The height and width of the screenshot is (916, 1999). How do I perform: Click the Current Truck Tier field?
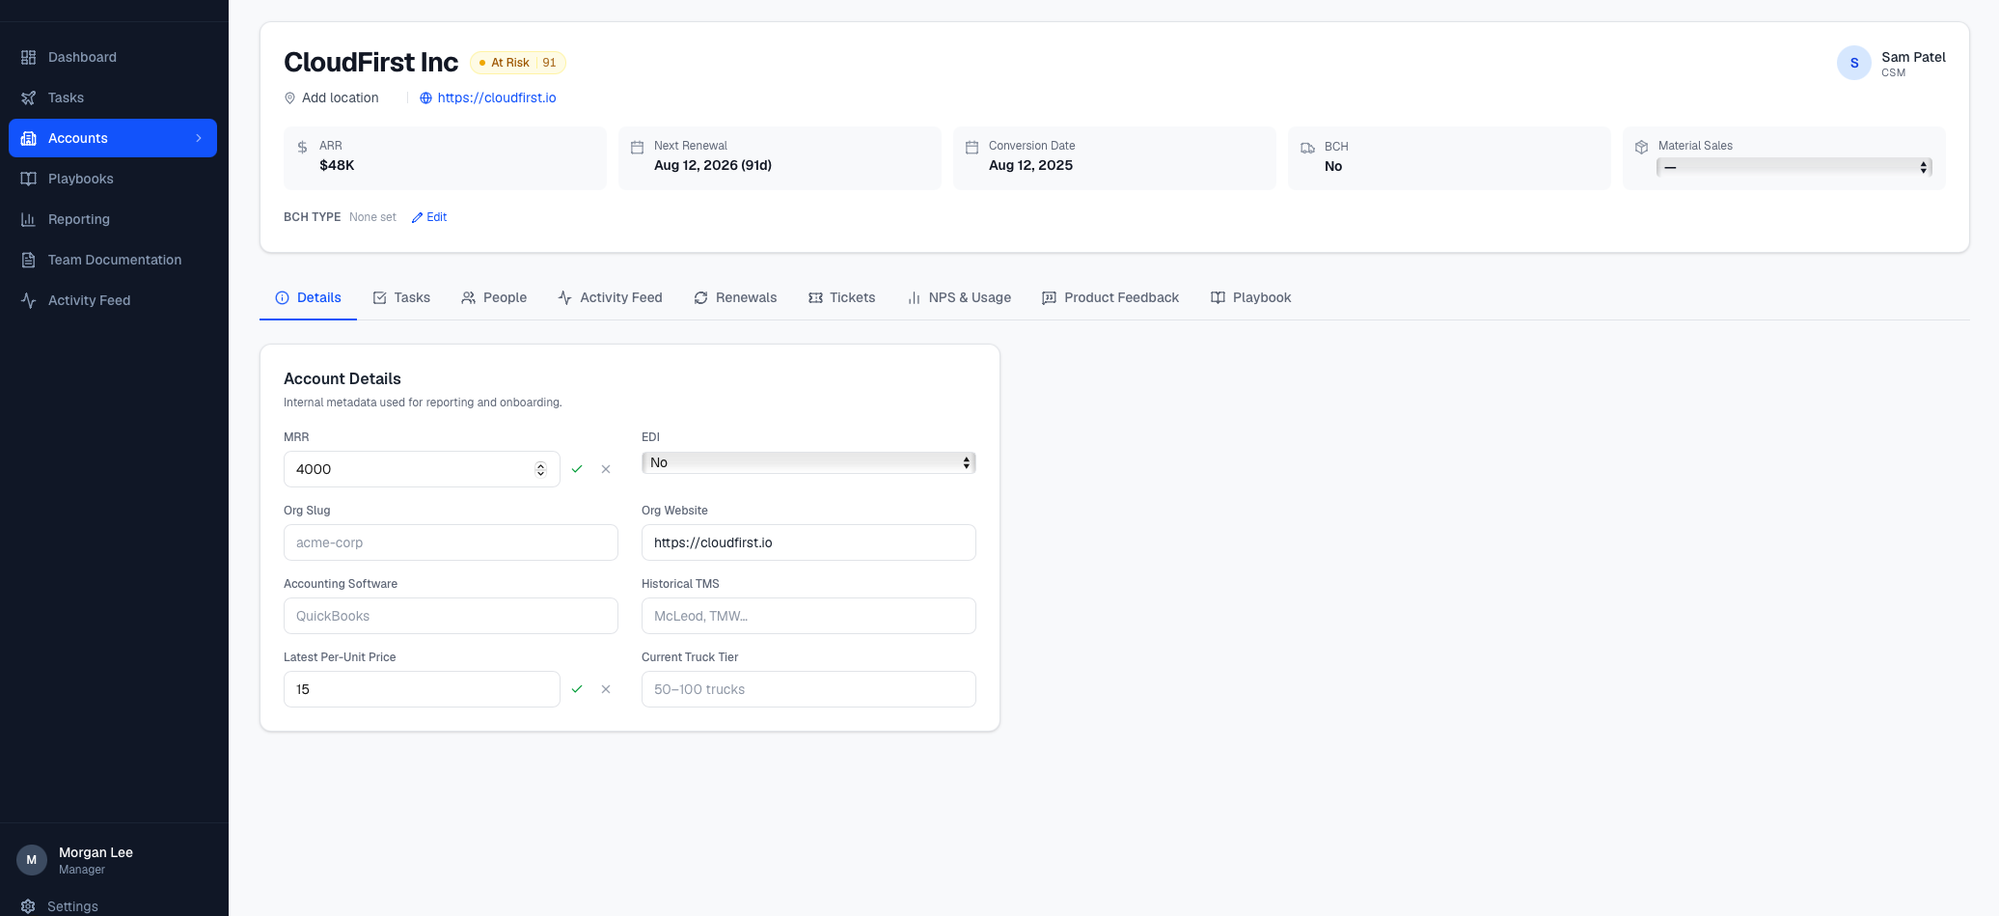809,689
